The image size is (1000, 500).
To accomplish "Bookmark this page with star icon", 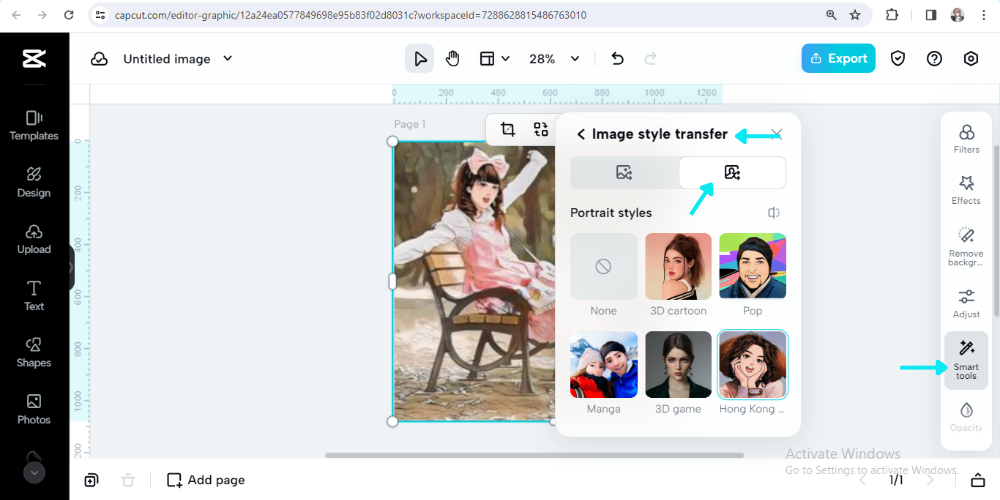I will click(x=855, y=15).
